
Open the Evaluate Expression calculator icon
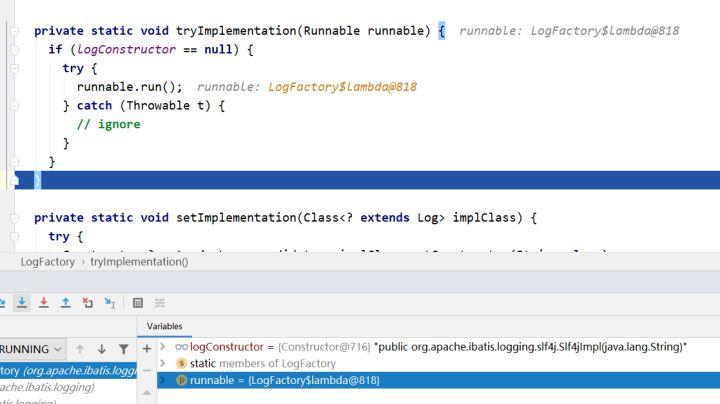pos(138,303)
